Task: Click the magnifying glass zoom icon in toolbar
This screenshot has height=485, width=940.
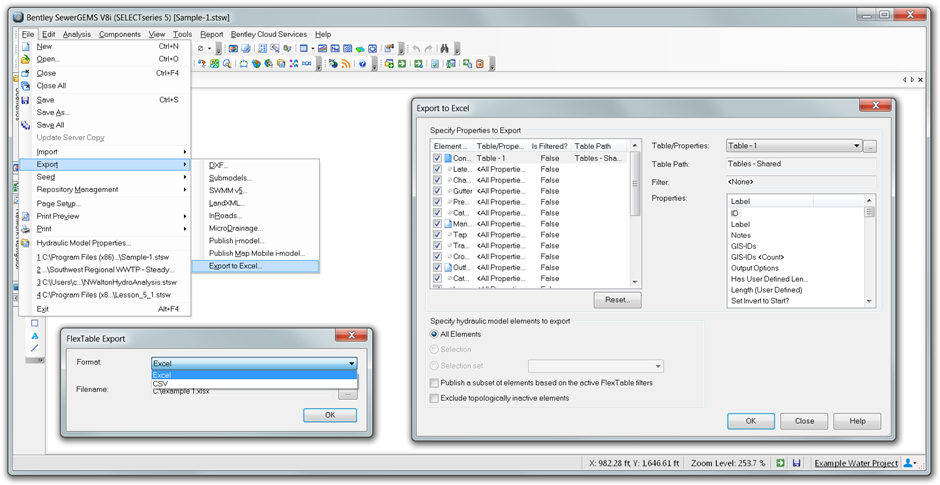Action: click(x=227, y=64)
